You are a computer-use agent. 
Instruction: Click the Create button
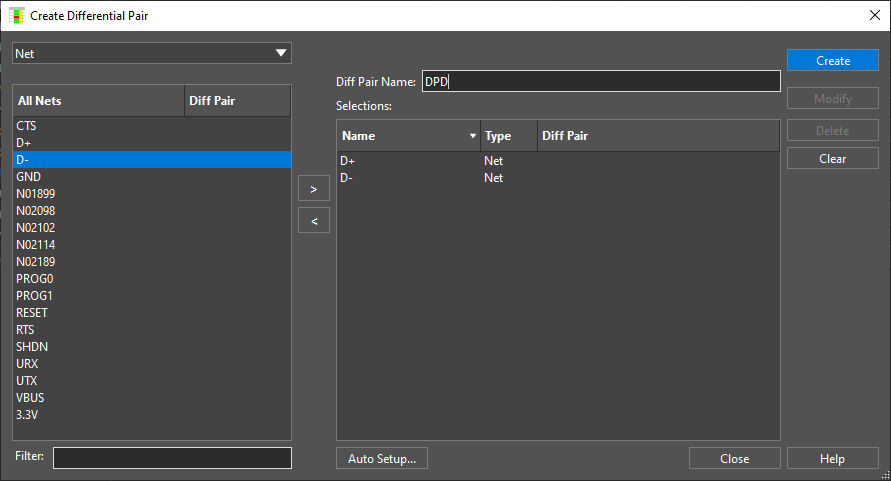coord(832,61)
